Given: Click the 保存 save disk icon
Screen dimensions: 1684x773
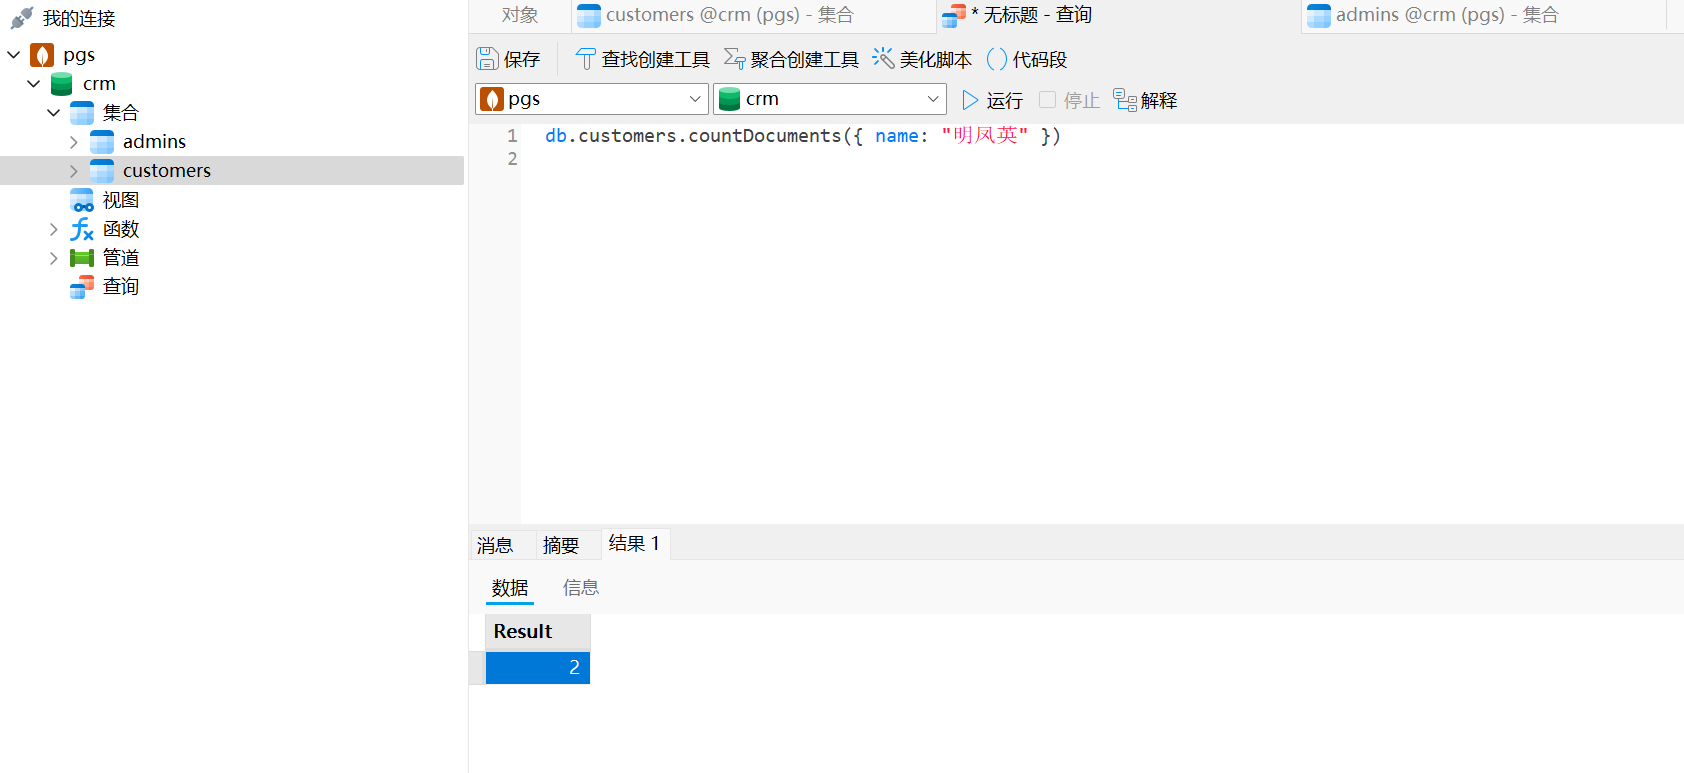Looking at the screenshot, I should point(487,59).
